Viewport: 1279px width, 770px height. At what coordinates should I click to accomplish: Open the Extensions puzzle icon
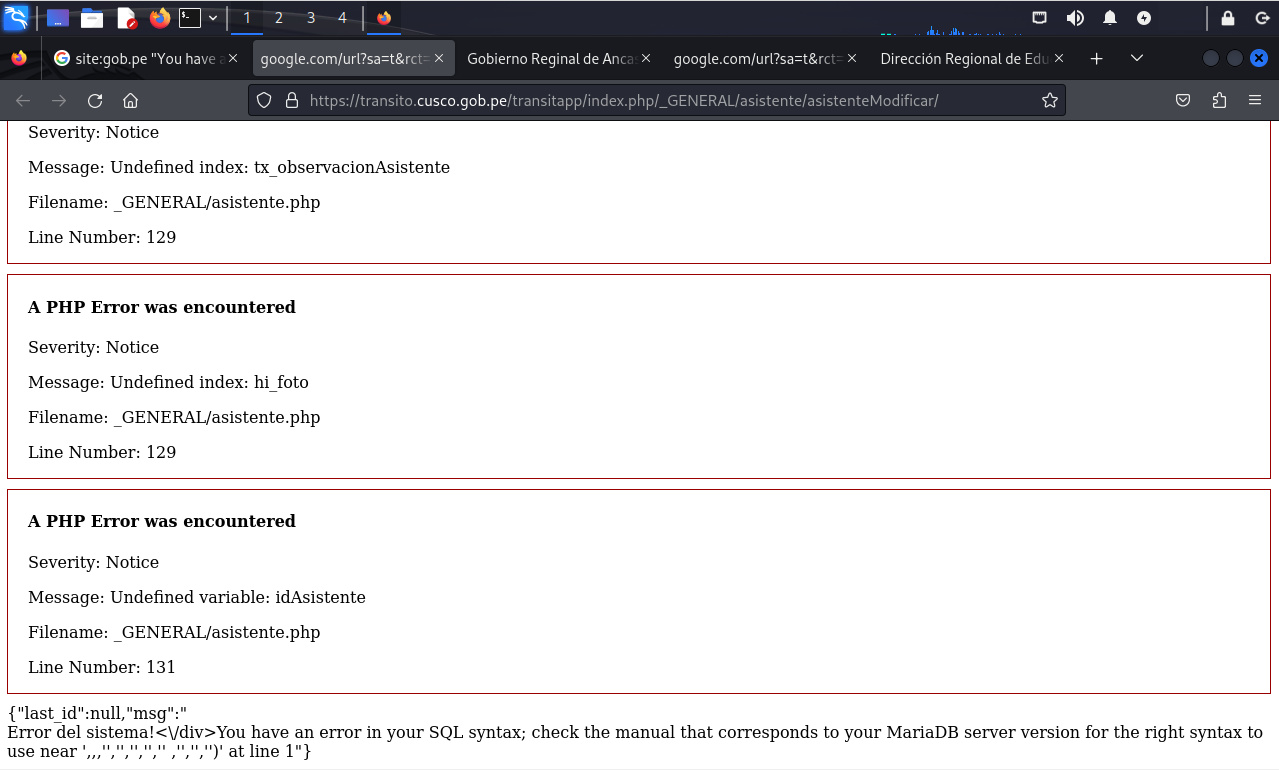tap(1218, 100)
